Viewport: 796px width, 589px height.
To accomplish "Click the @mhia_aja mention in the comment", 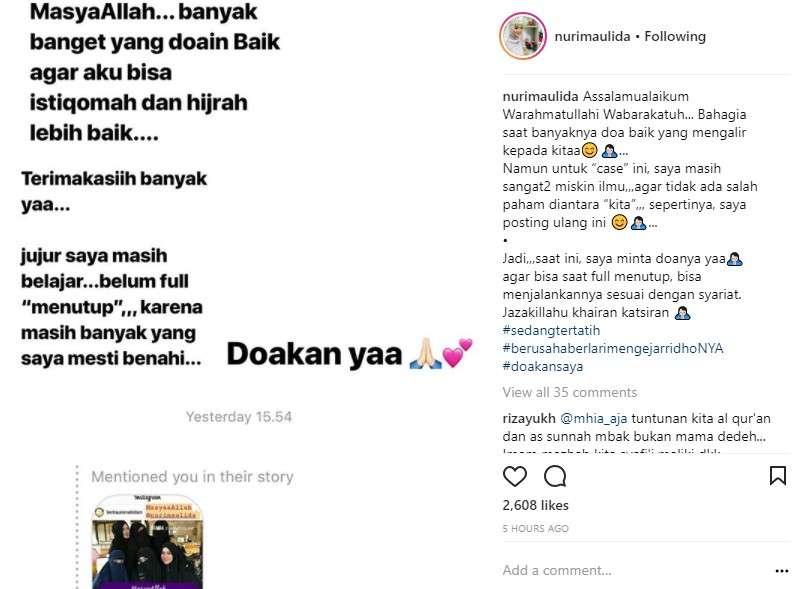I will 593,418.
